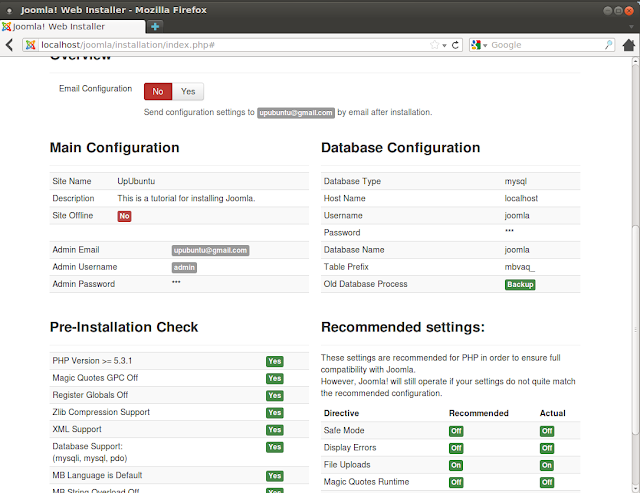Click the Admin Email upubuntu@gmail.com badge
This screenshot has width=640, height=493.
tap(211, 250)
